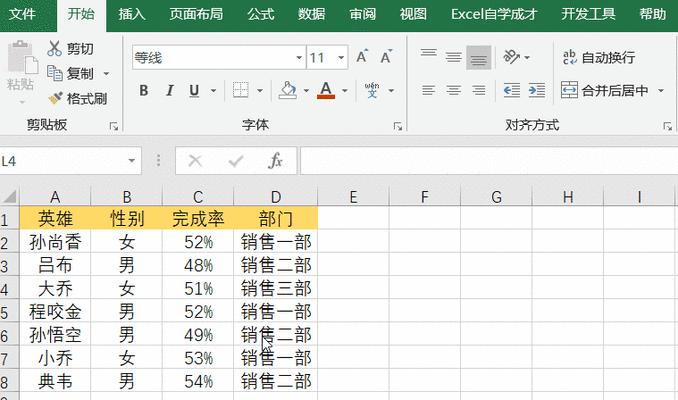Open the Name Box dropdown arrow
678x400 pixels.
click(x=131, y=161)
